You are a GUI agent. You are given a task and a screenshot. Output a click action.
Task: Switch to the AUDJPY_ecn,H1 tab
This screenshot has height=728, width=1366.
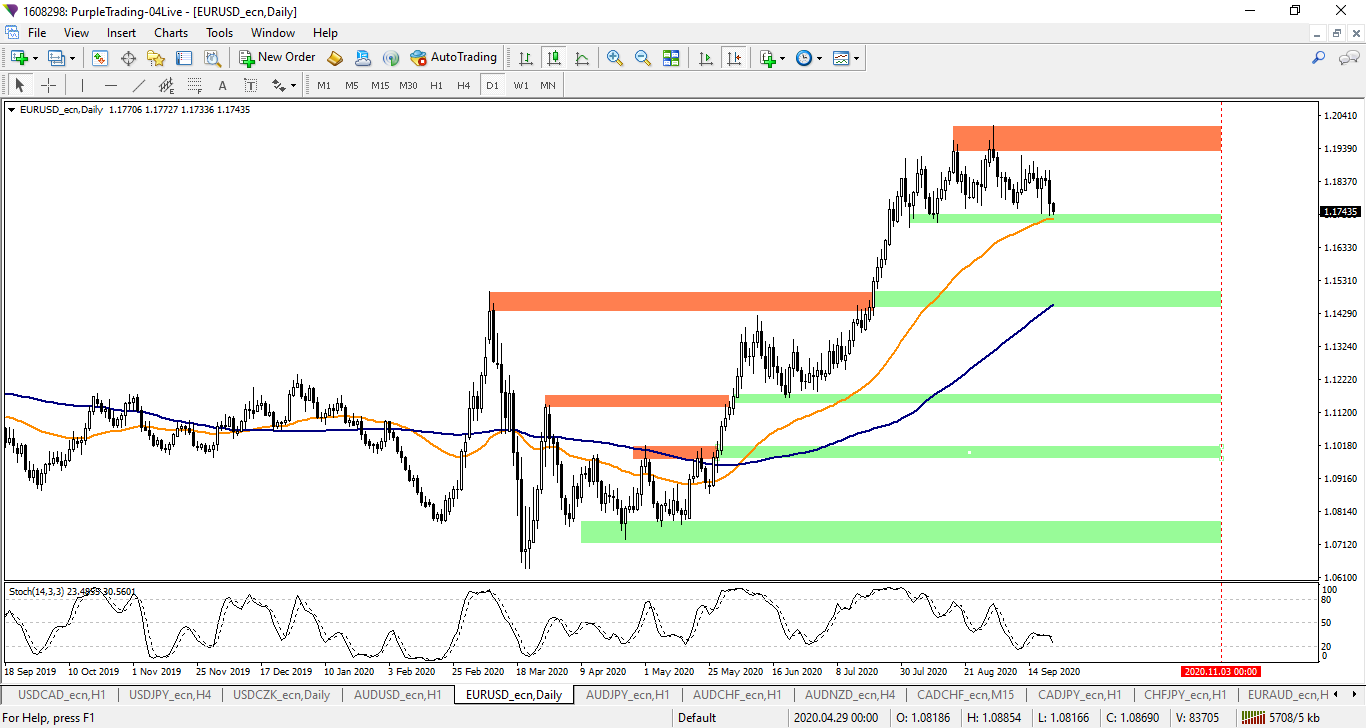629,694
